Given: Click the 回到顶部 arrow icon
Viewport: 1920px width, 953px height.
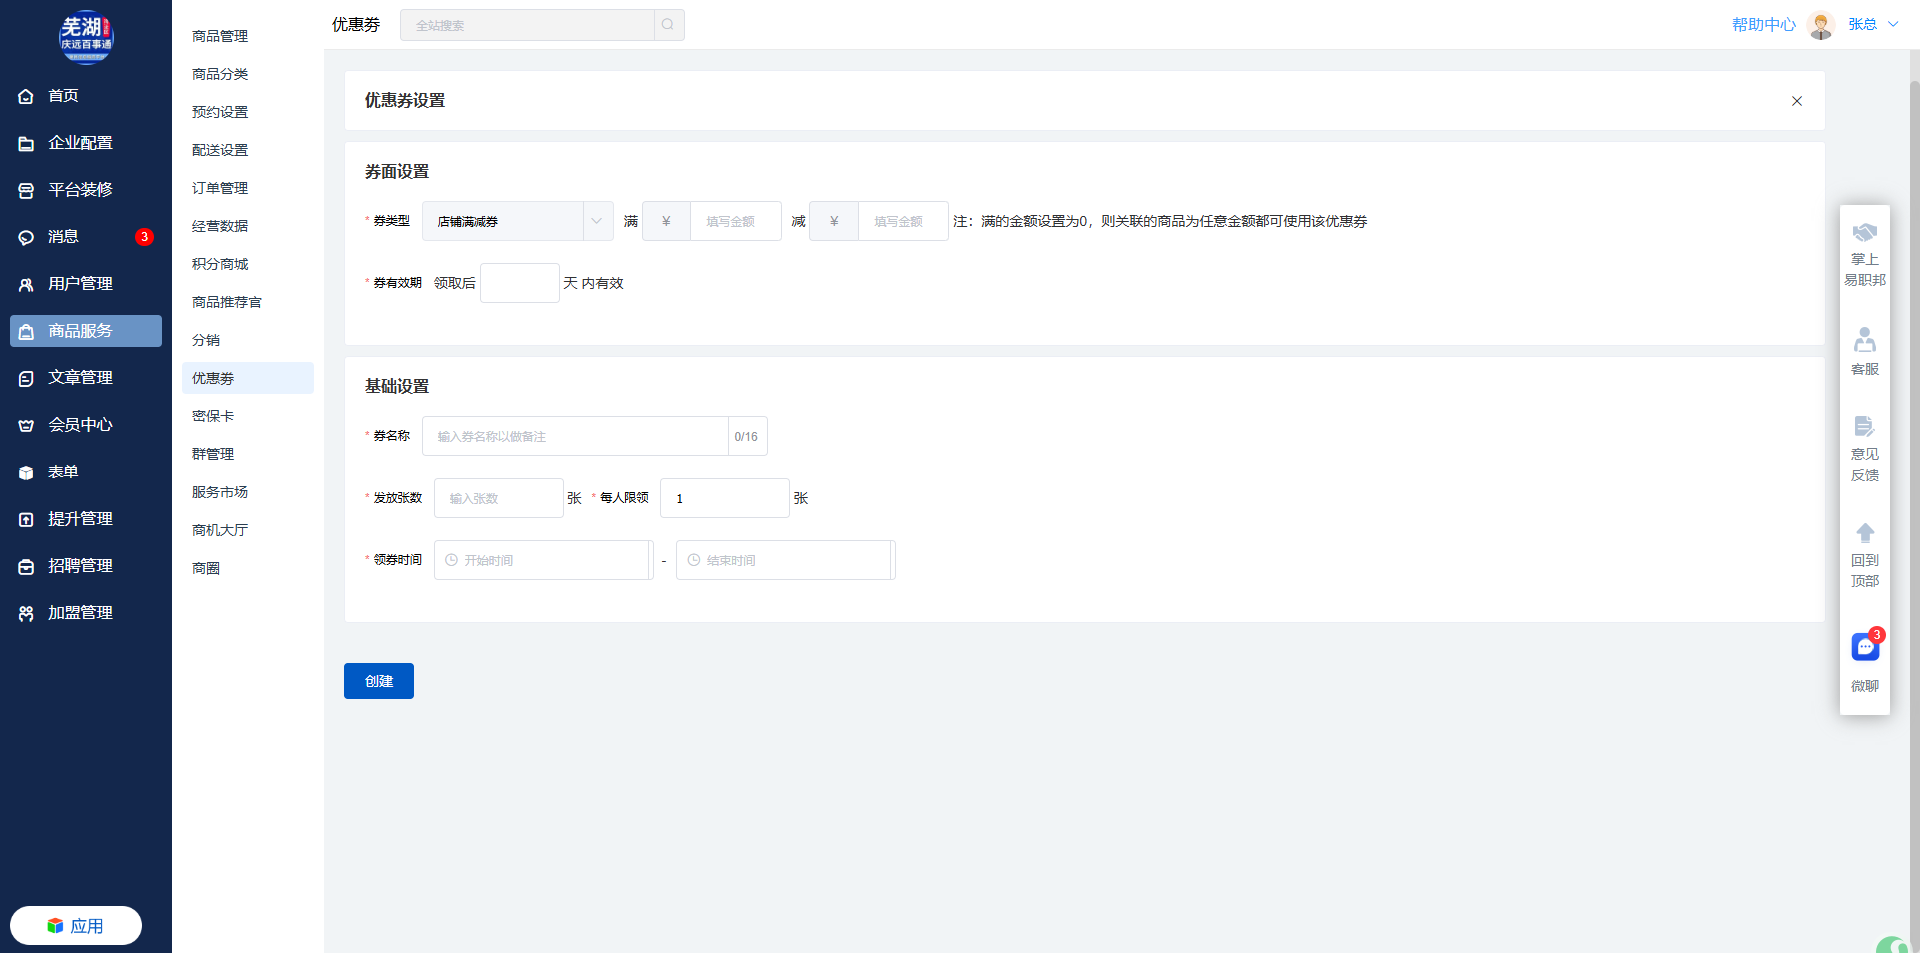Looking at the screenshot, I should (1864, 533).
